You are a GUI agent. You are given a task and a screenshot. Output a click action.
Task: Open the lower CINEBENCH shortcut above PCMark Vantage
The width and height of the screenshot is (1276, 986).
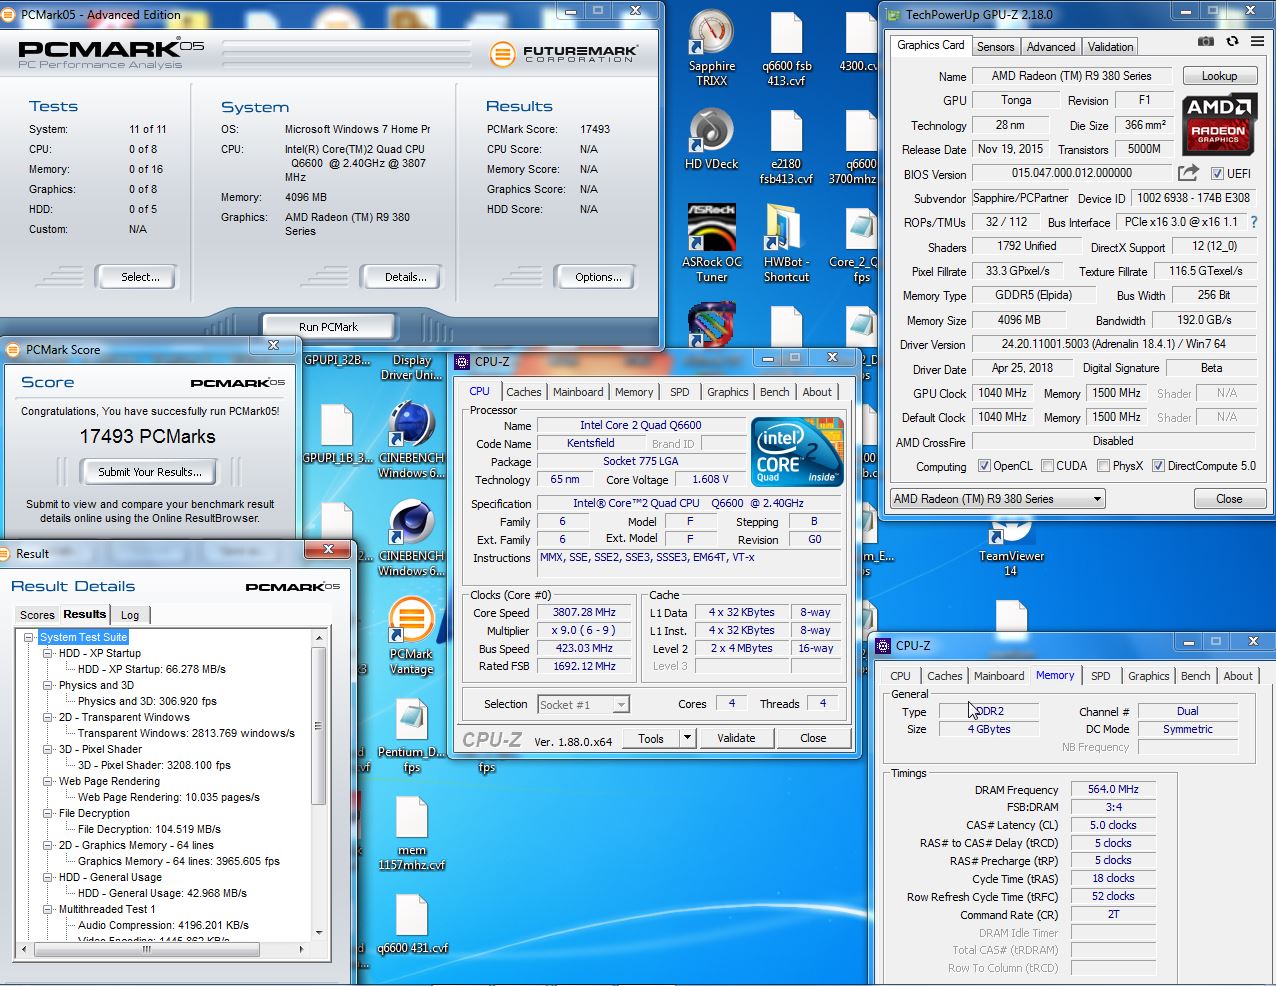pos(411,538)
